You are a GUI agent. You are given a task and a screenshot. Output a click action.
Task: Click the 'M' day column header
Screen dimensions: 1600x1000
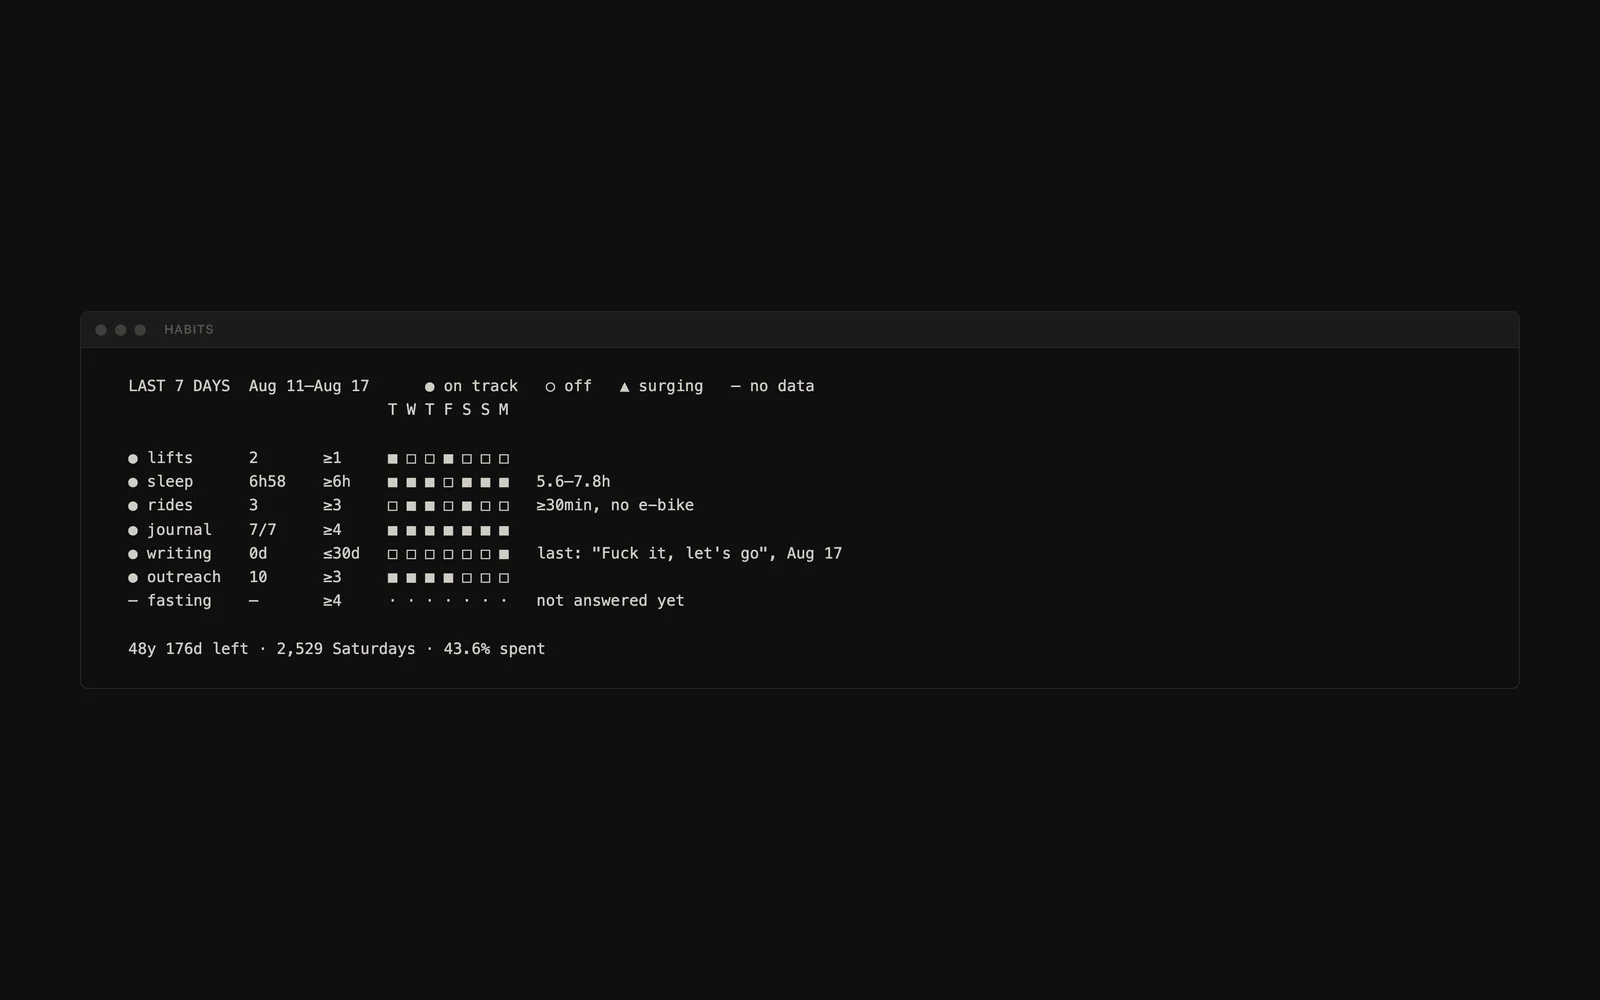pyautogui.click(x=504, y=410)
